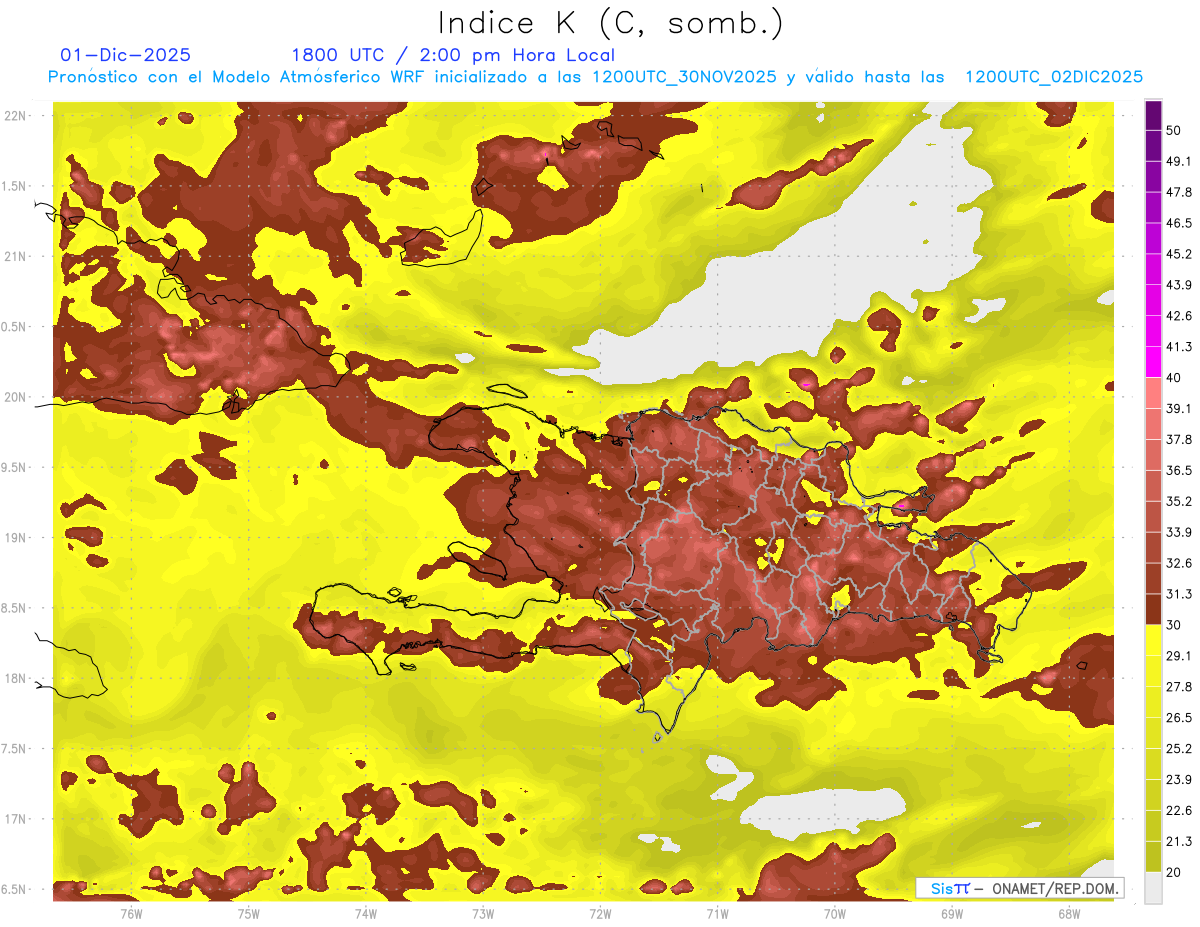
Task: Select the 01-Dic-2025 date label
Action: point(125,55)
